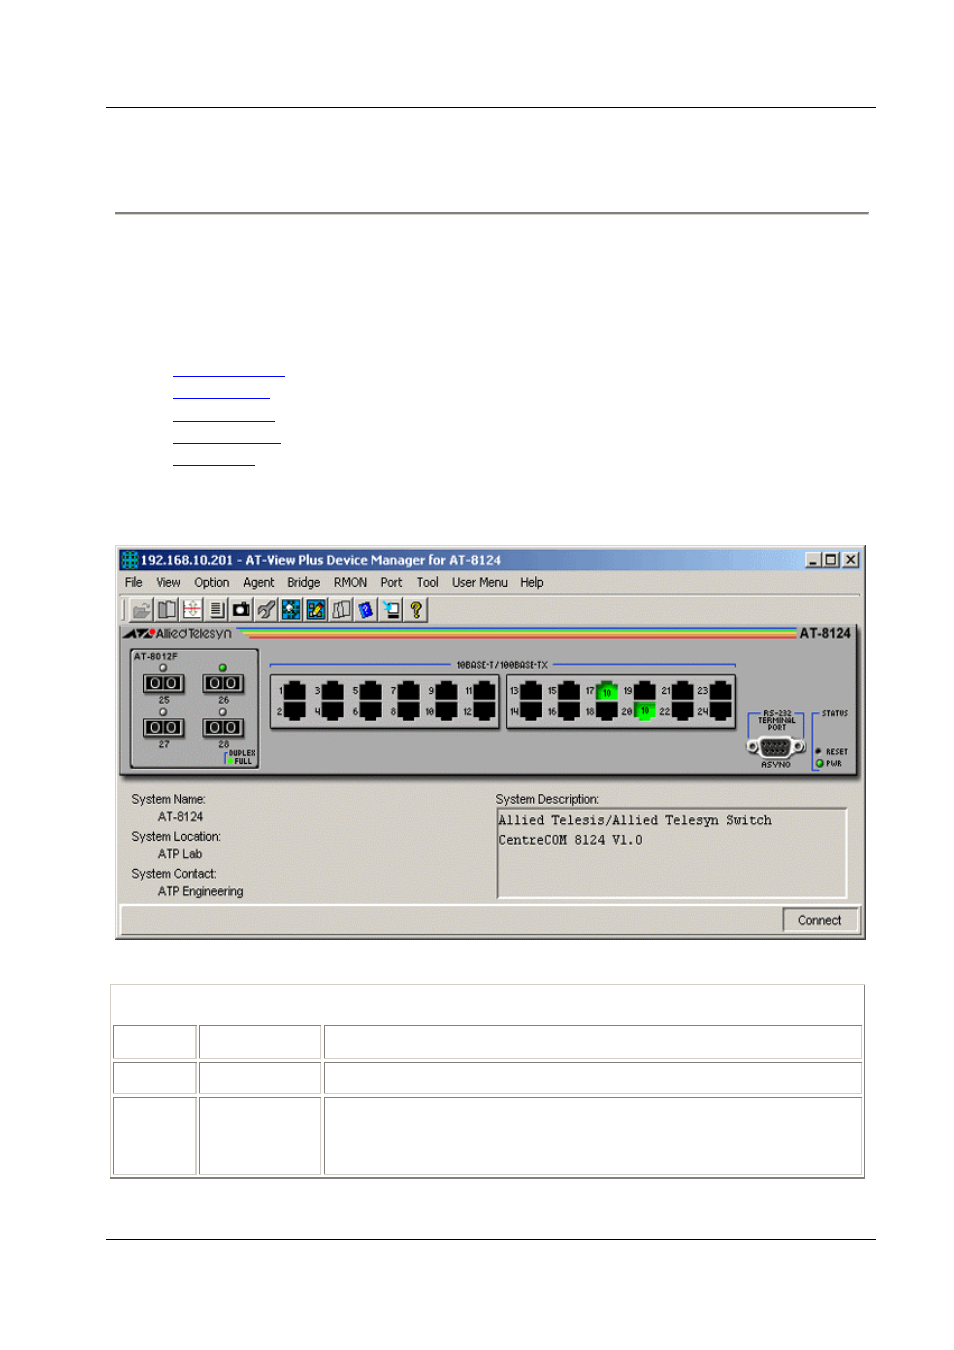Click the open book toolbar icon
Viewport: 954px width, 1350px height.
point(166,609)
